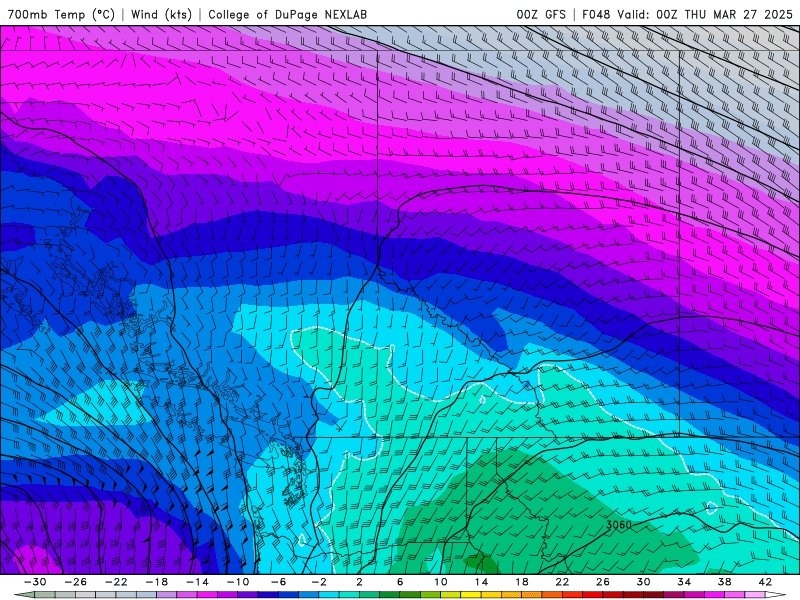Viewport: 800px width, 600px height.
Task: Click the '14' color scale label
Action: 481,582
